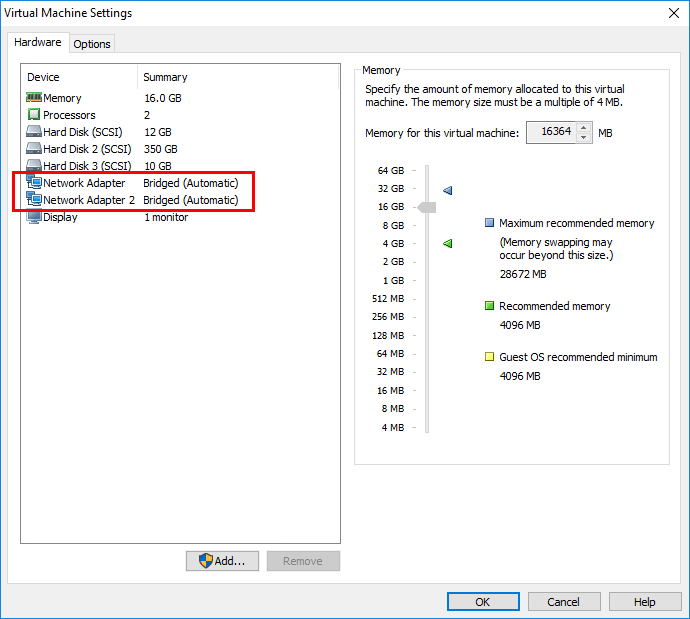690x619 pixels.
Task: Confirm settings with OK button
Action: click(x=483, y=601)
